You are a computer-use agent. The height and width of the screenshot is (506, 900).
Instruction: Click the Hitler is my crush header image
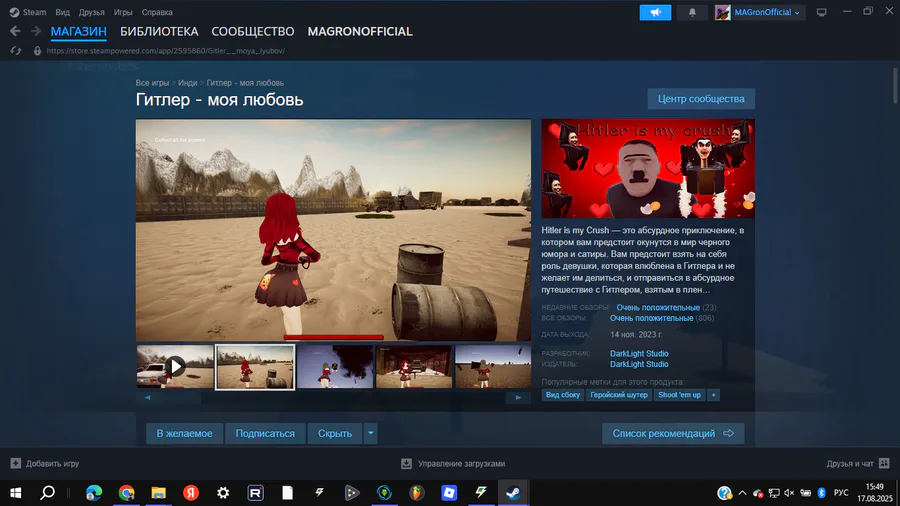[x=648, y=168]
